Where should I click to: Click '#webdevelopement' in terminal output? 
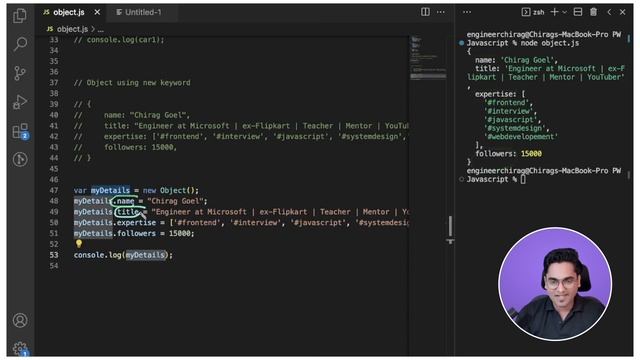click(520, 136)
